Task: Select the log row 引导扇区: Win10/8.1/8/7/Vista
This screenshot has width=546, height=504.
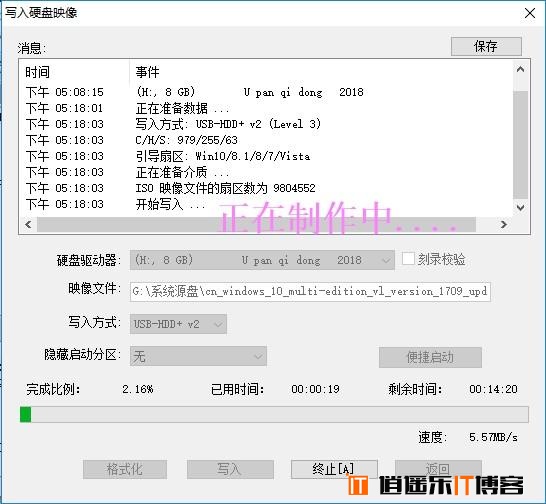Action: click(x=266, y=156)
